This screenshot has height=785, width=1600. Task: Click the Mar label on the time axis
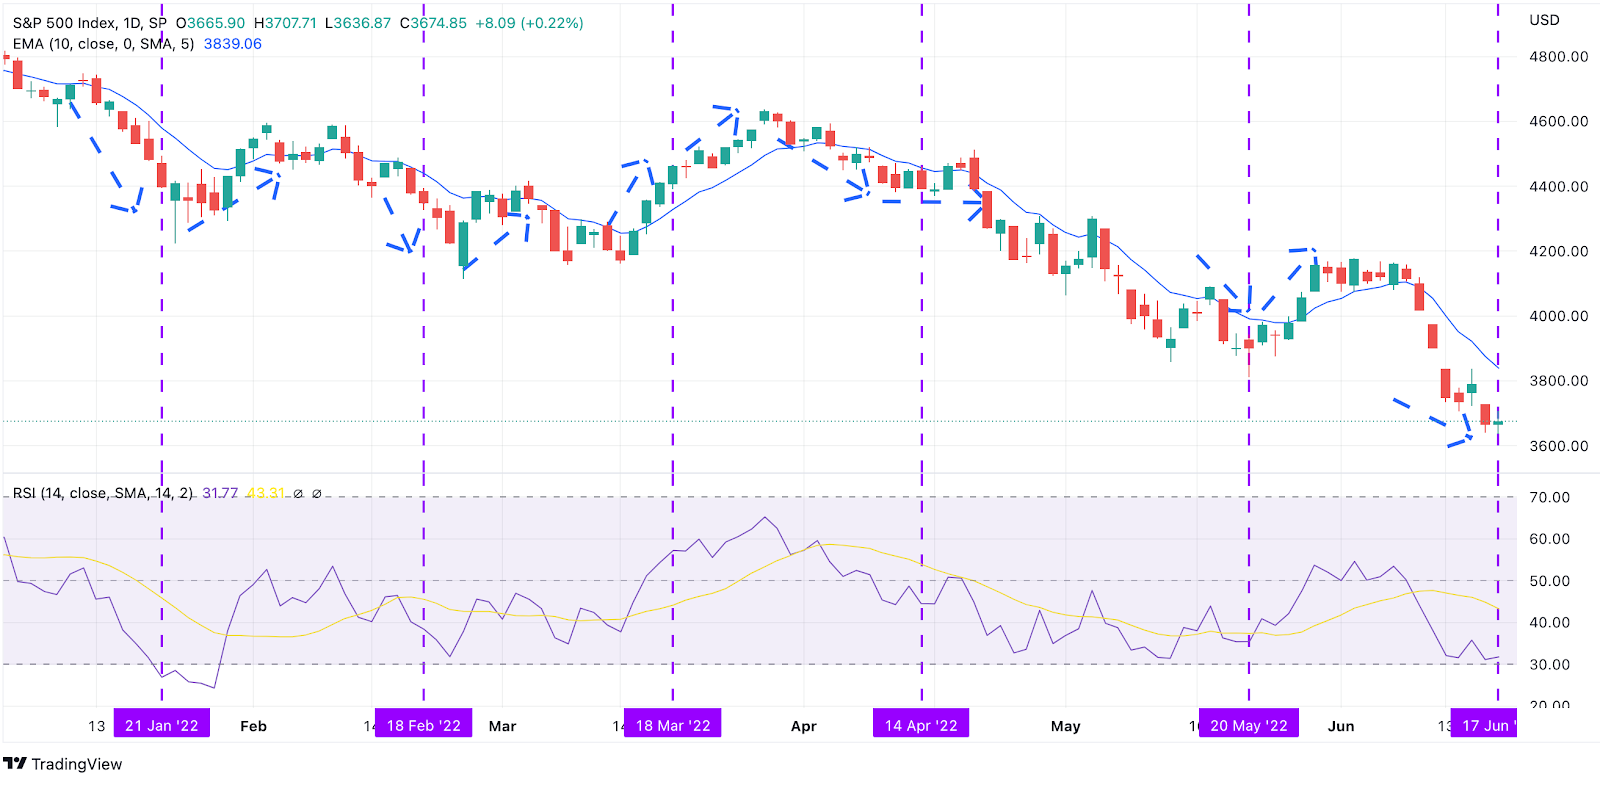(x=503, y=726)
